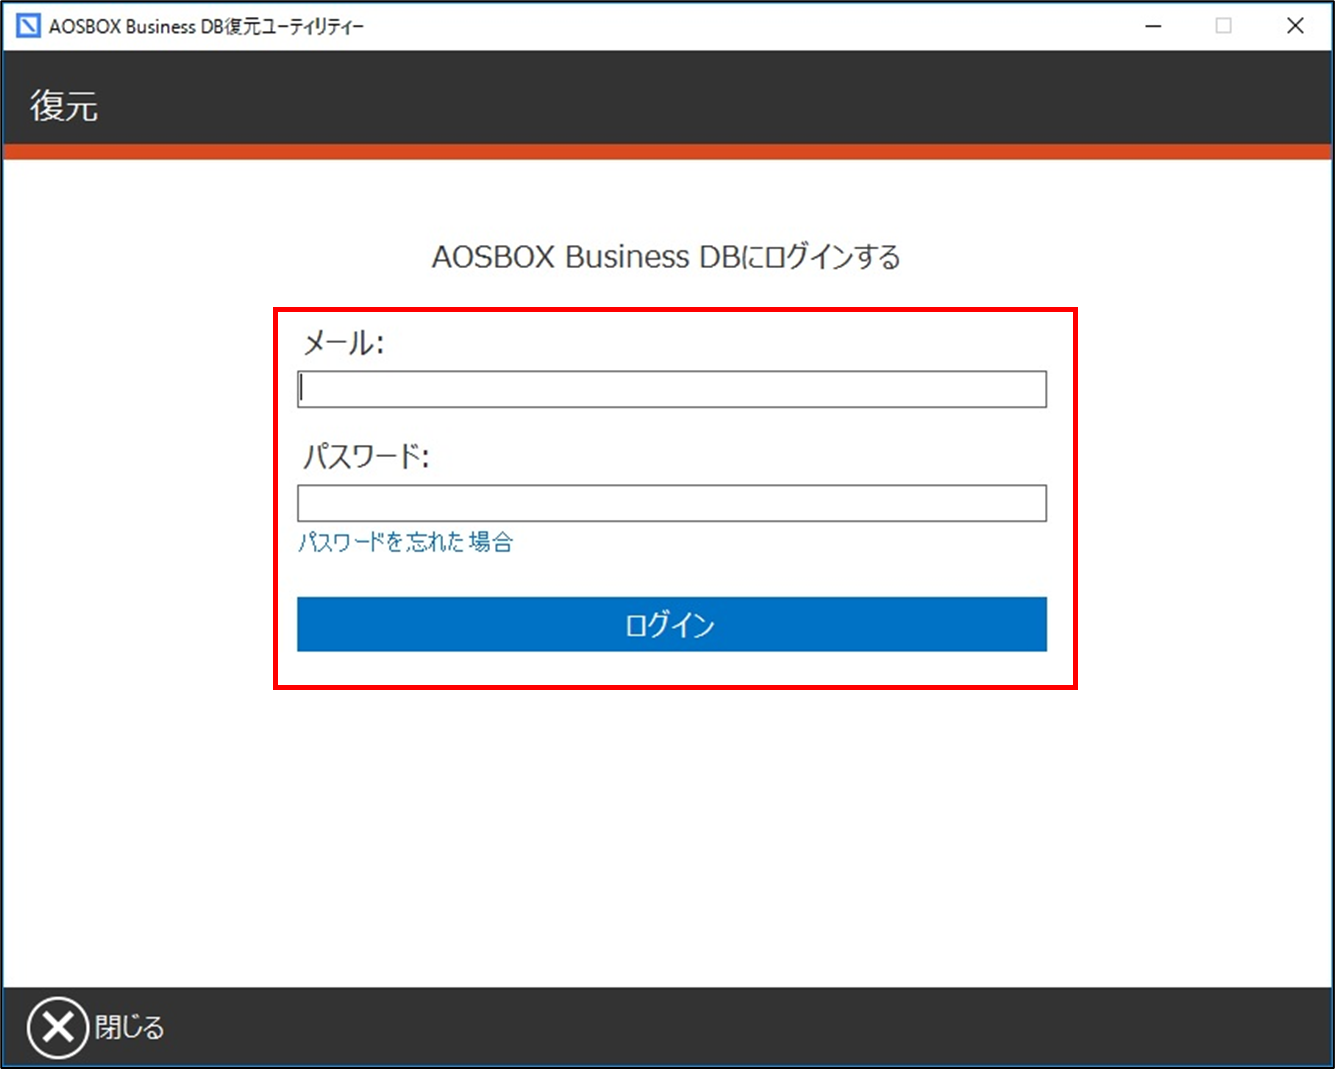Focus the パスワード input field
1335x1069 pixels.
coord(672,503)
